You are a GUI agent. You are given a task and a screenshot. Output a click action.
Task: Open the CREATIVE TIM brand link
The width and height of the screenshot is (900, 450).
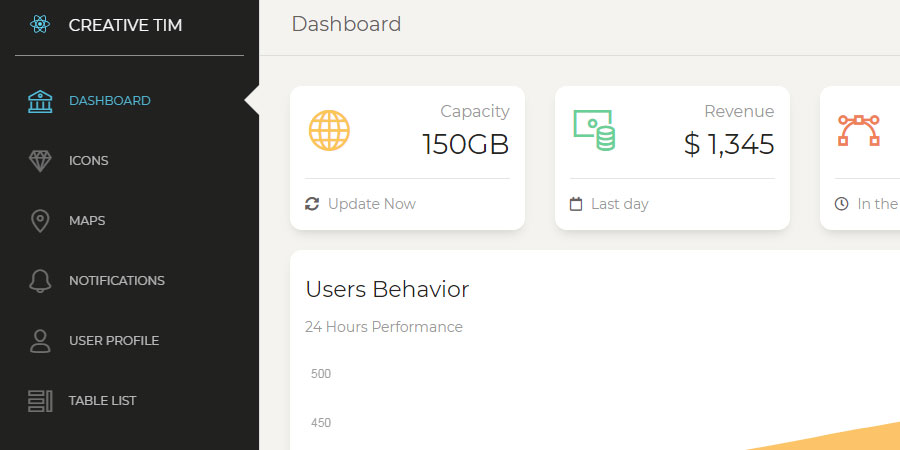point(125,25)
